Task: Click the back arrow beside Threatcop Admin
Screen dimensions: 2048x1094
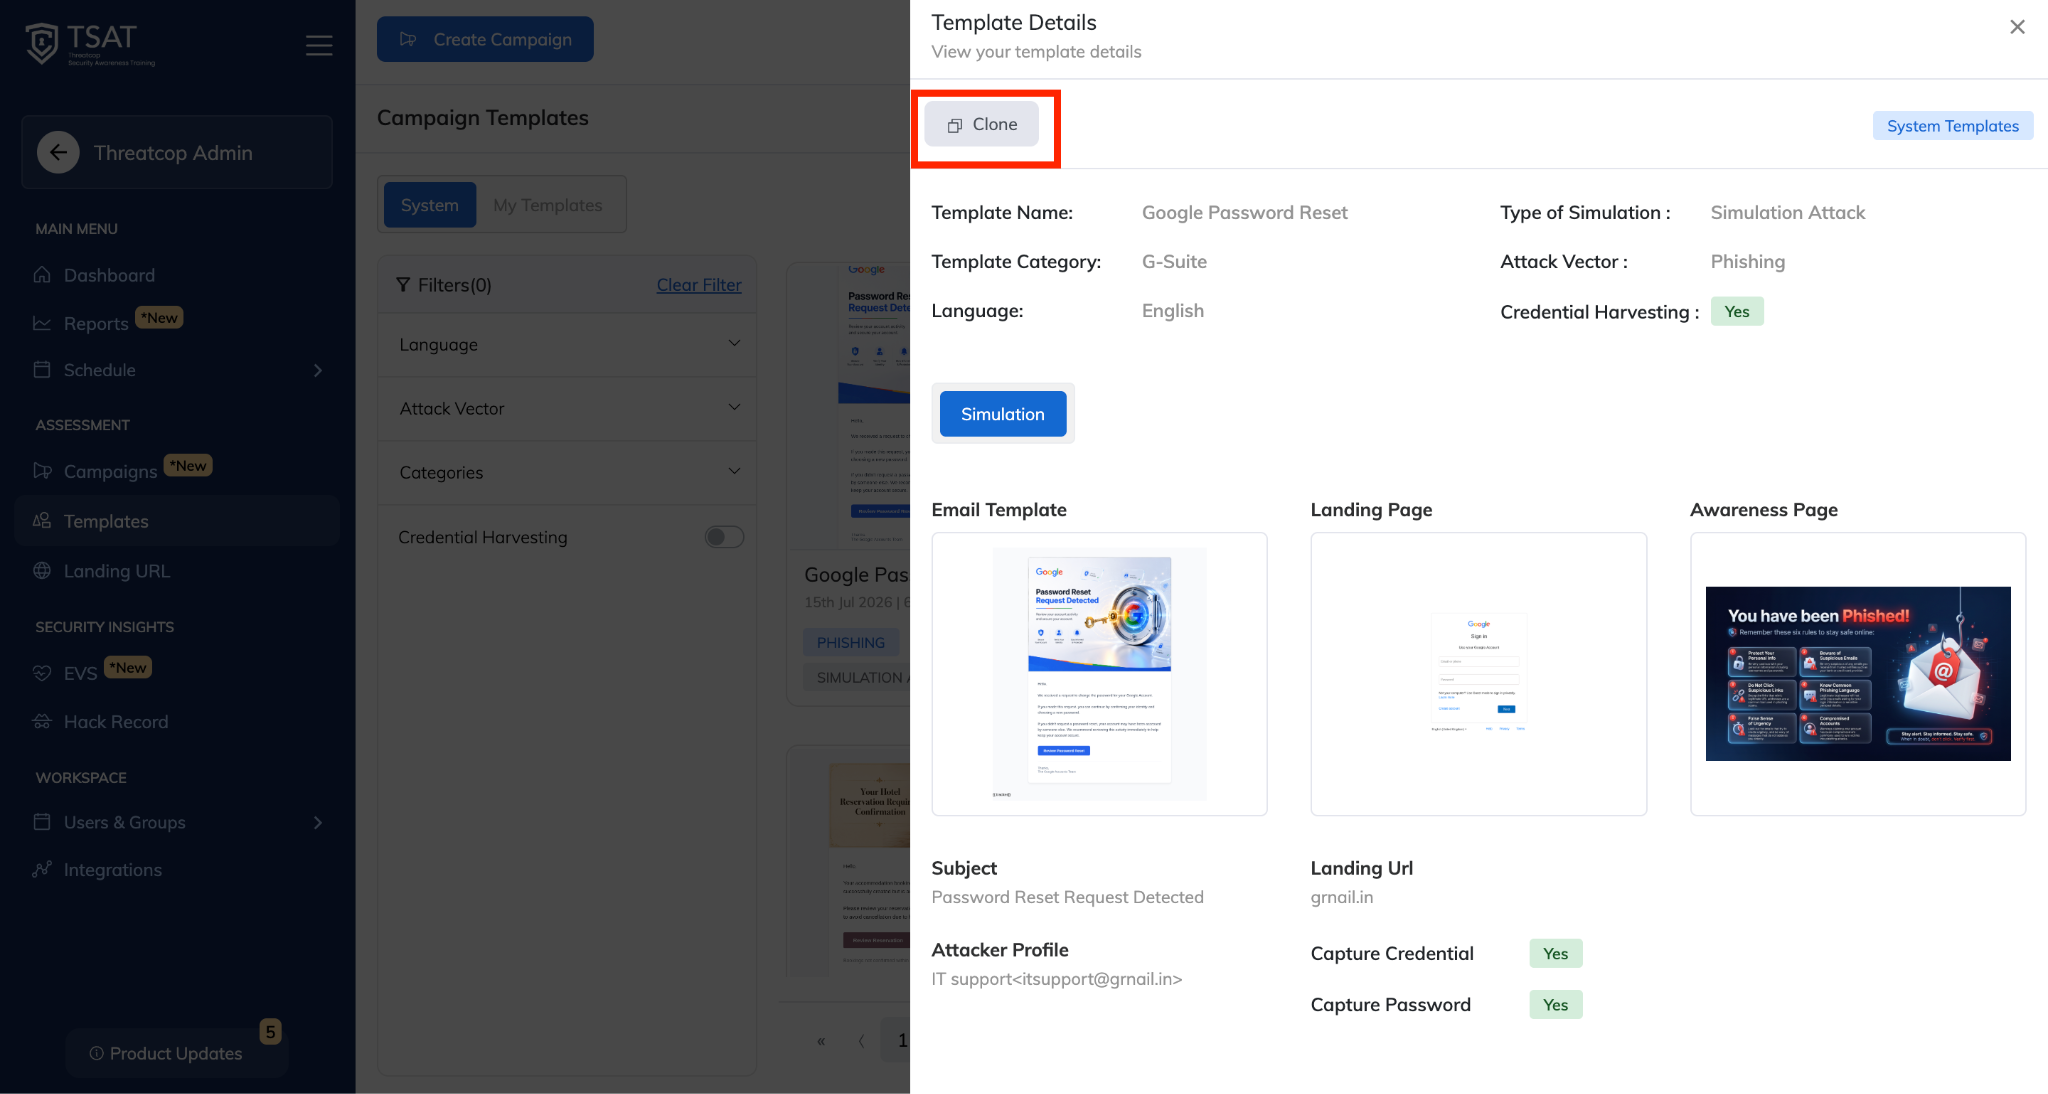Action: pyautogui.click(x=59, y=152)
